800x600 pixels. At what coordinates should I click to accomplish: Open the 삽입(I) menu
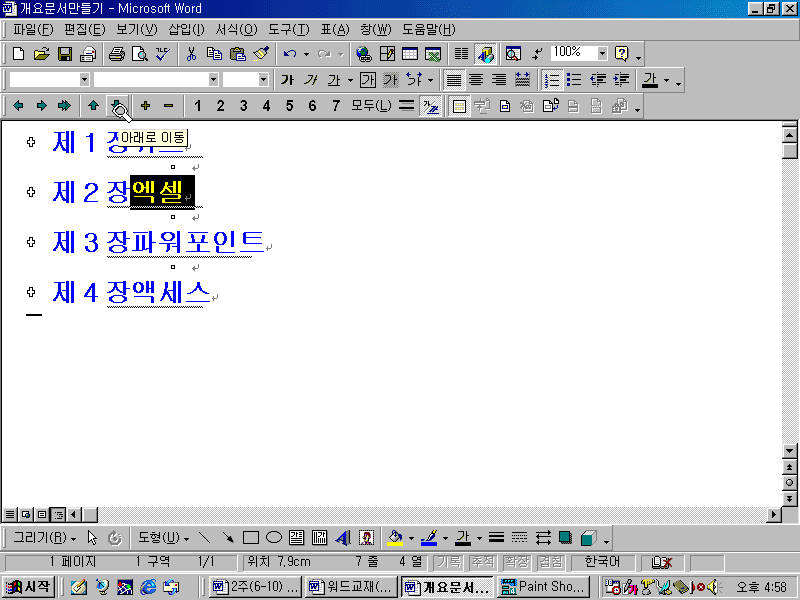click(187, 30)
